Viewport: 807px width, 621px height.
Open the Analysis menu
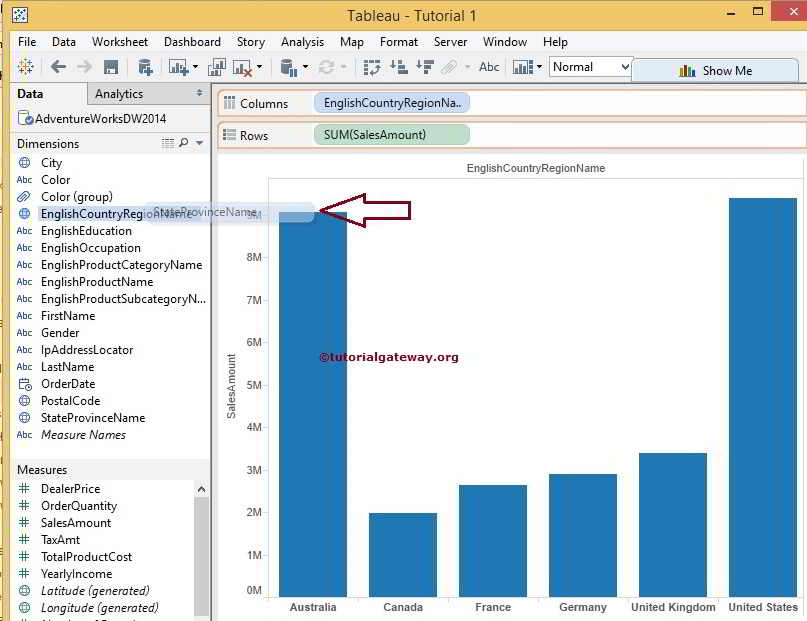(302, 42)
